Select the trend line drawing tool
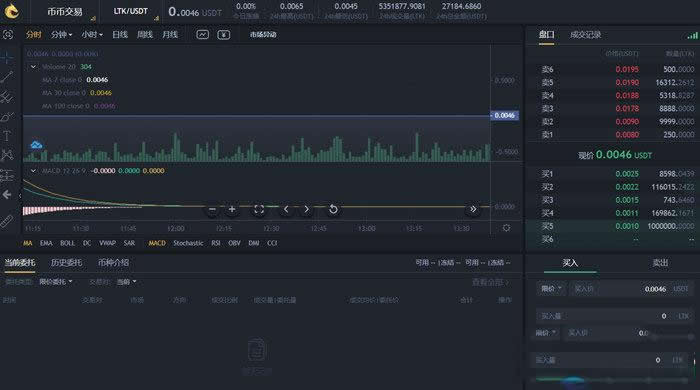 [x=7, y=77]
